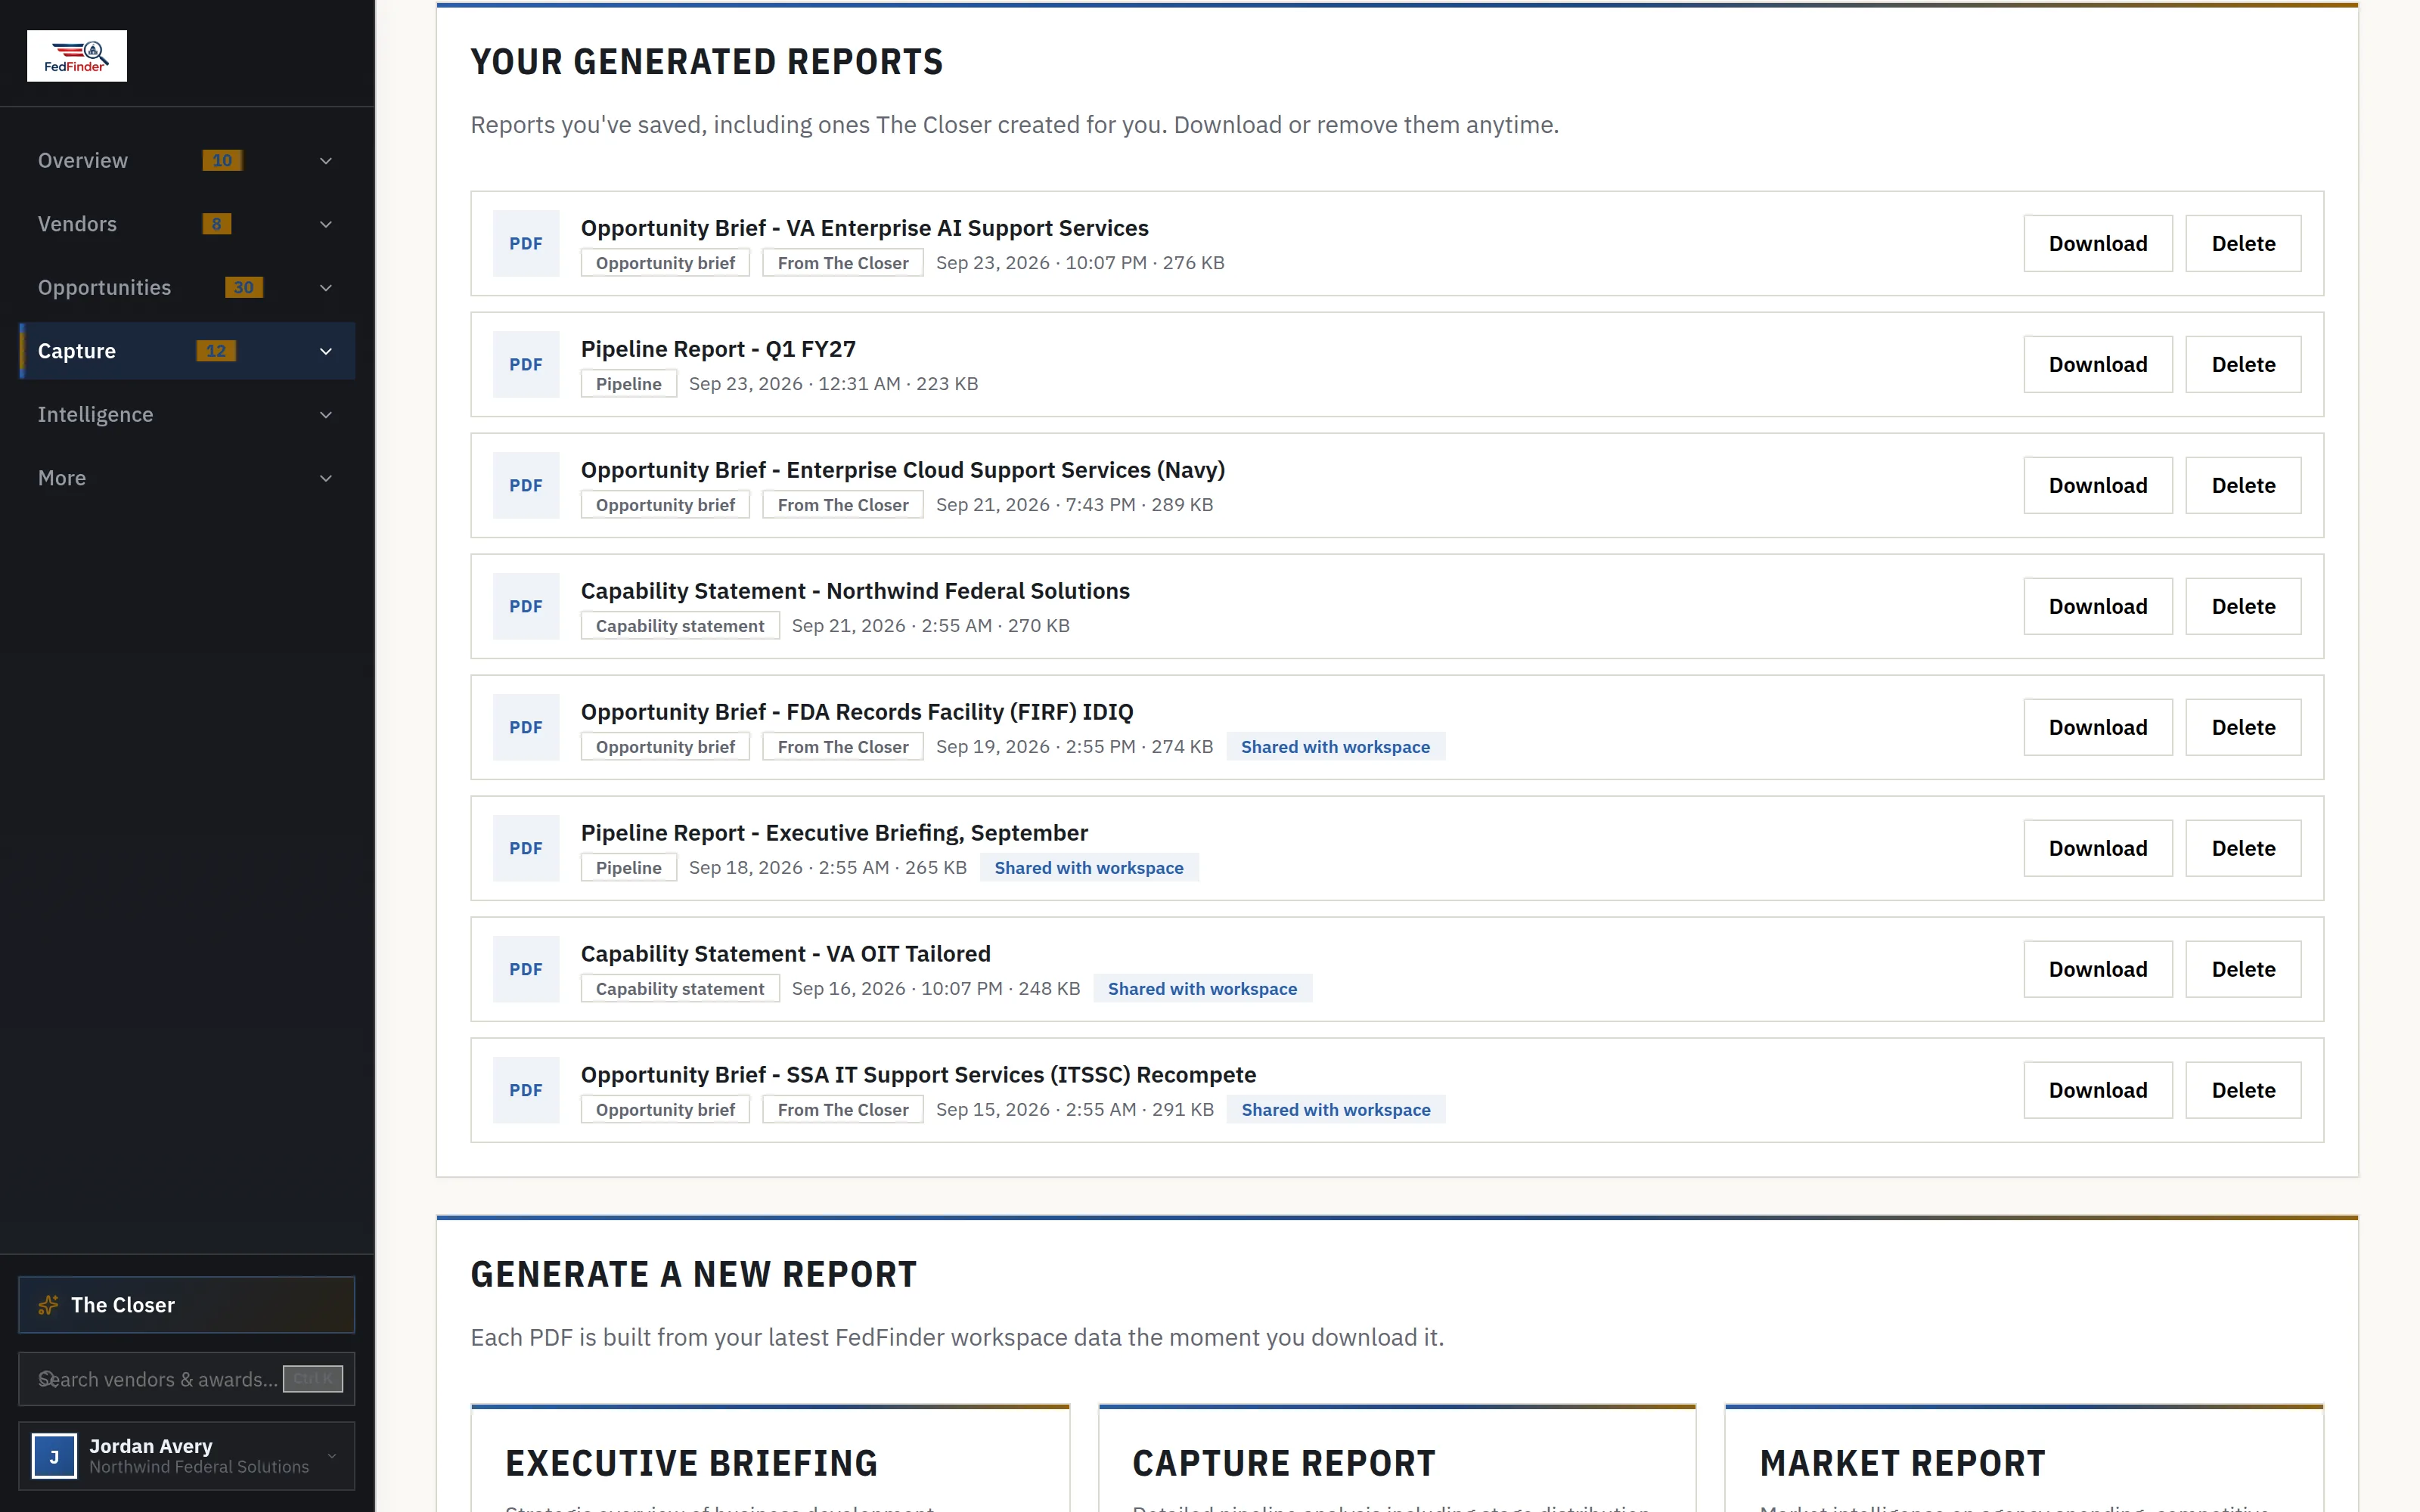Click PDF icon for SSA ITSSC Recompete brief
Image resolution: width=2420 pixels, height=1512 pixels.
click(526, 1090)
